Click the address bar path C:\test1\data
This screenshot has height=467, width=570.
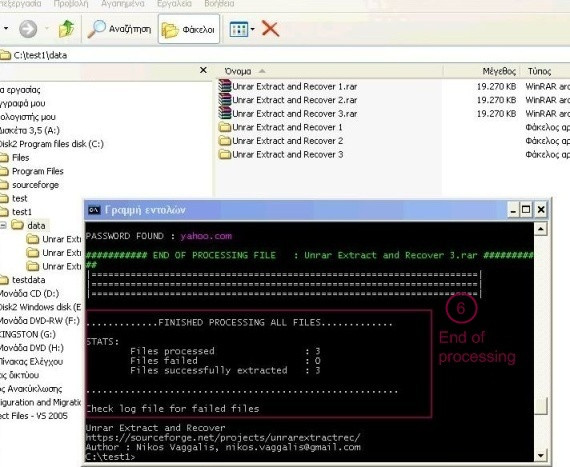pos(40,55)
